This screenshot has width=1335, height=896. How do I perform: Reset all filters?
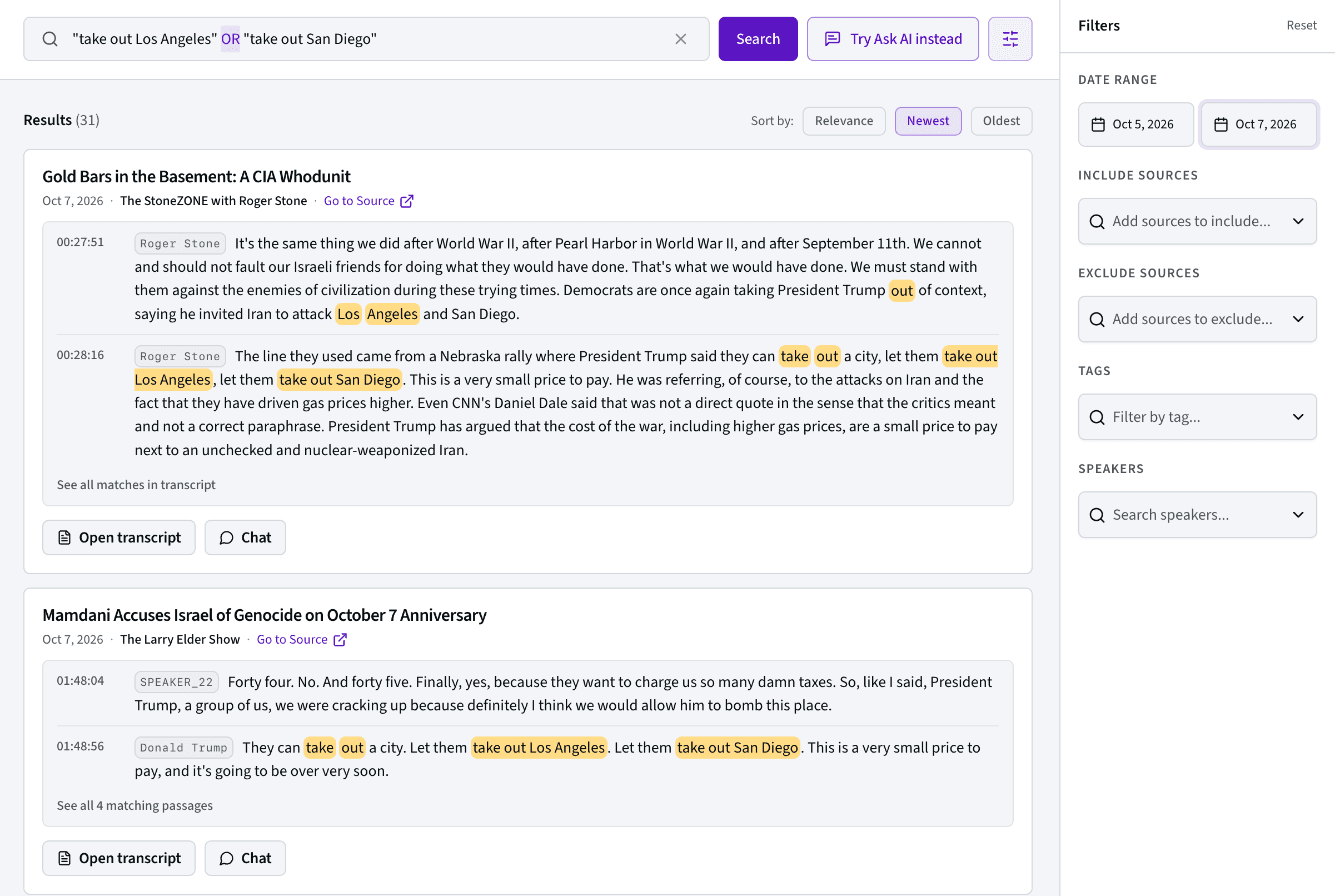(1301, 26)
